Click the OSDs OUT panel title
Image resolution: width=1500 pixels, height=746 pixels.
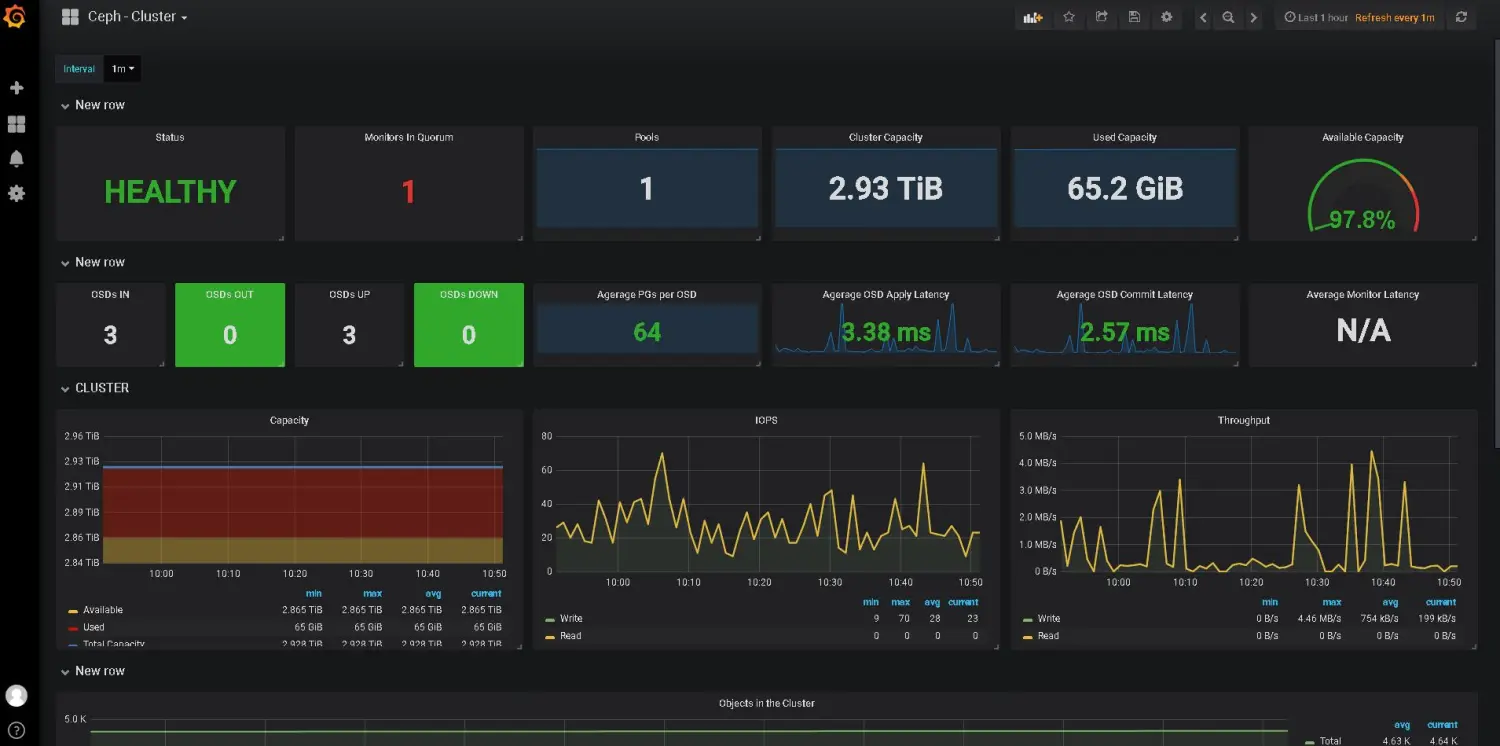click(230, 295)
